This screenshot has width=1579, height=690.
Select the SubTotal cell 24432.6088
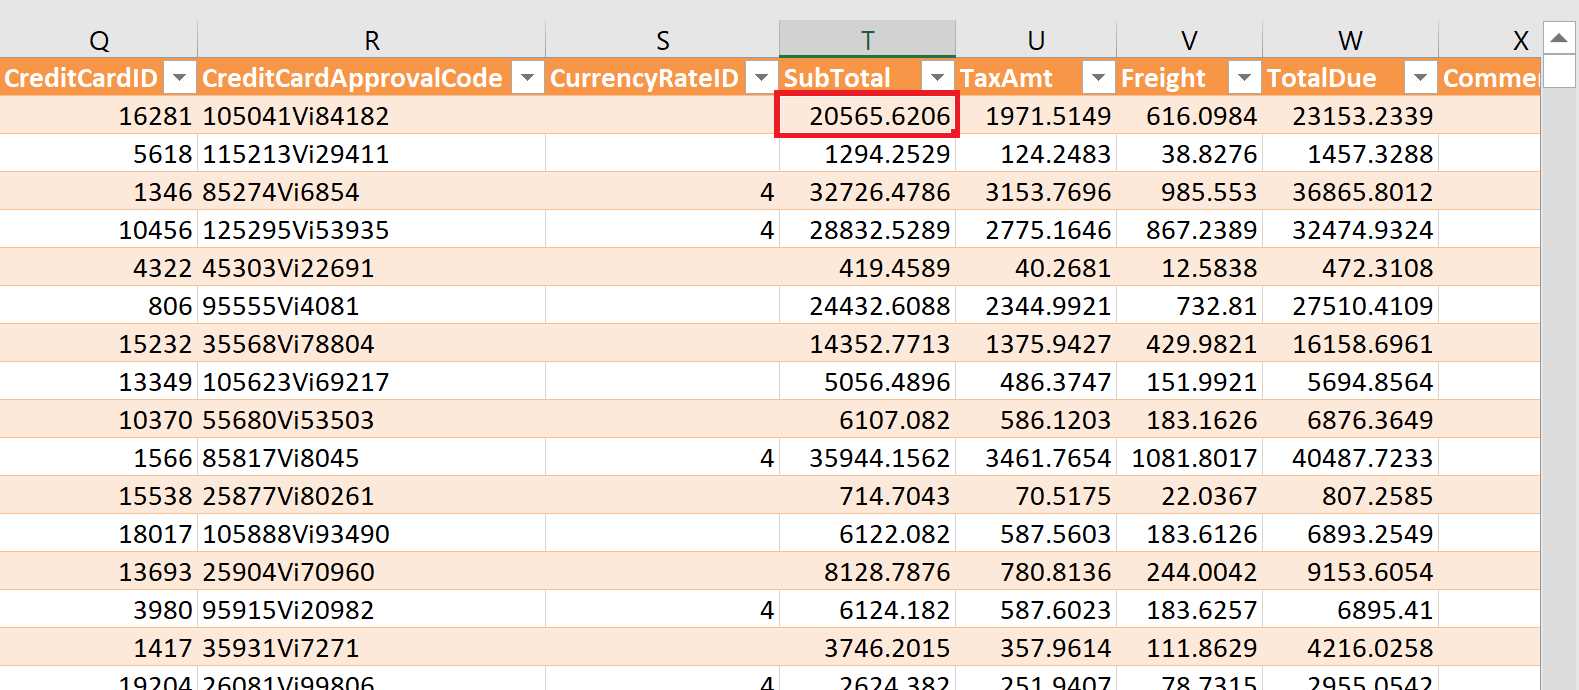(868, 305)
